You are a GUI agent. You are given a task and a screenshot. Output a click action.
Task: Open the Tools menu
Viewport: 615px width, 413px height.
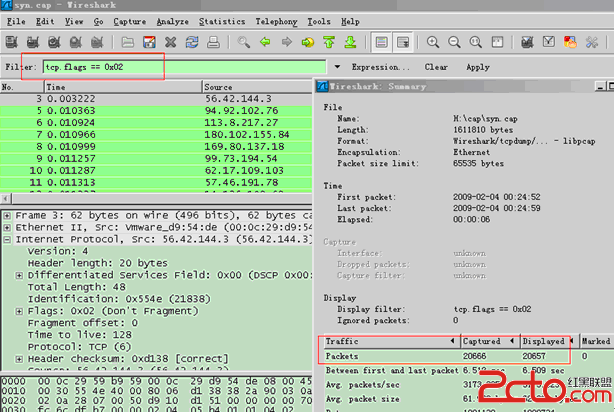(x=319, y=22)
